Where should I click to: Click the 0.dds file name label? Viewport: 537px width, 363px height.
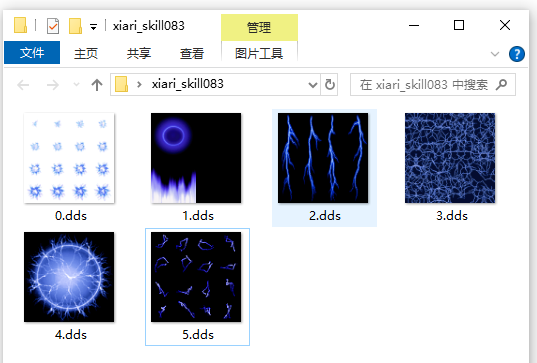point(71,216)
